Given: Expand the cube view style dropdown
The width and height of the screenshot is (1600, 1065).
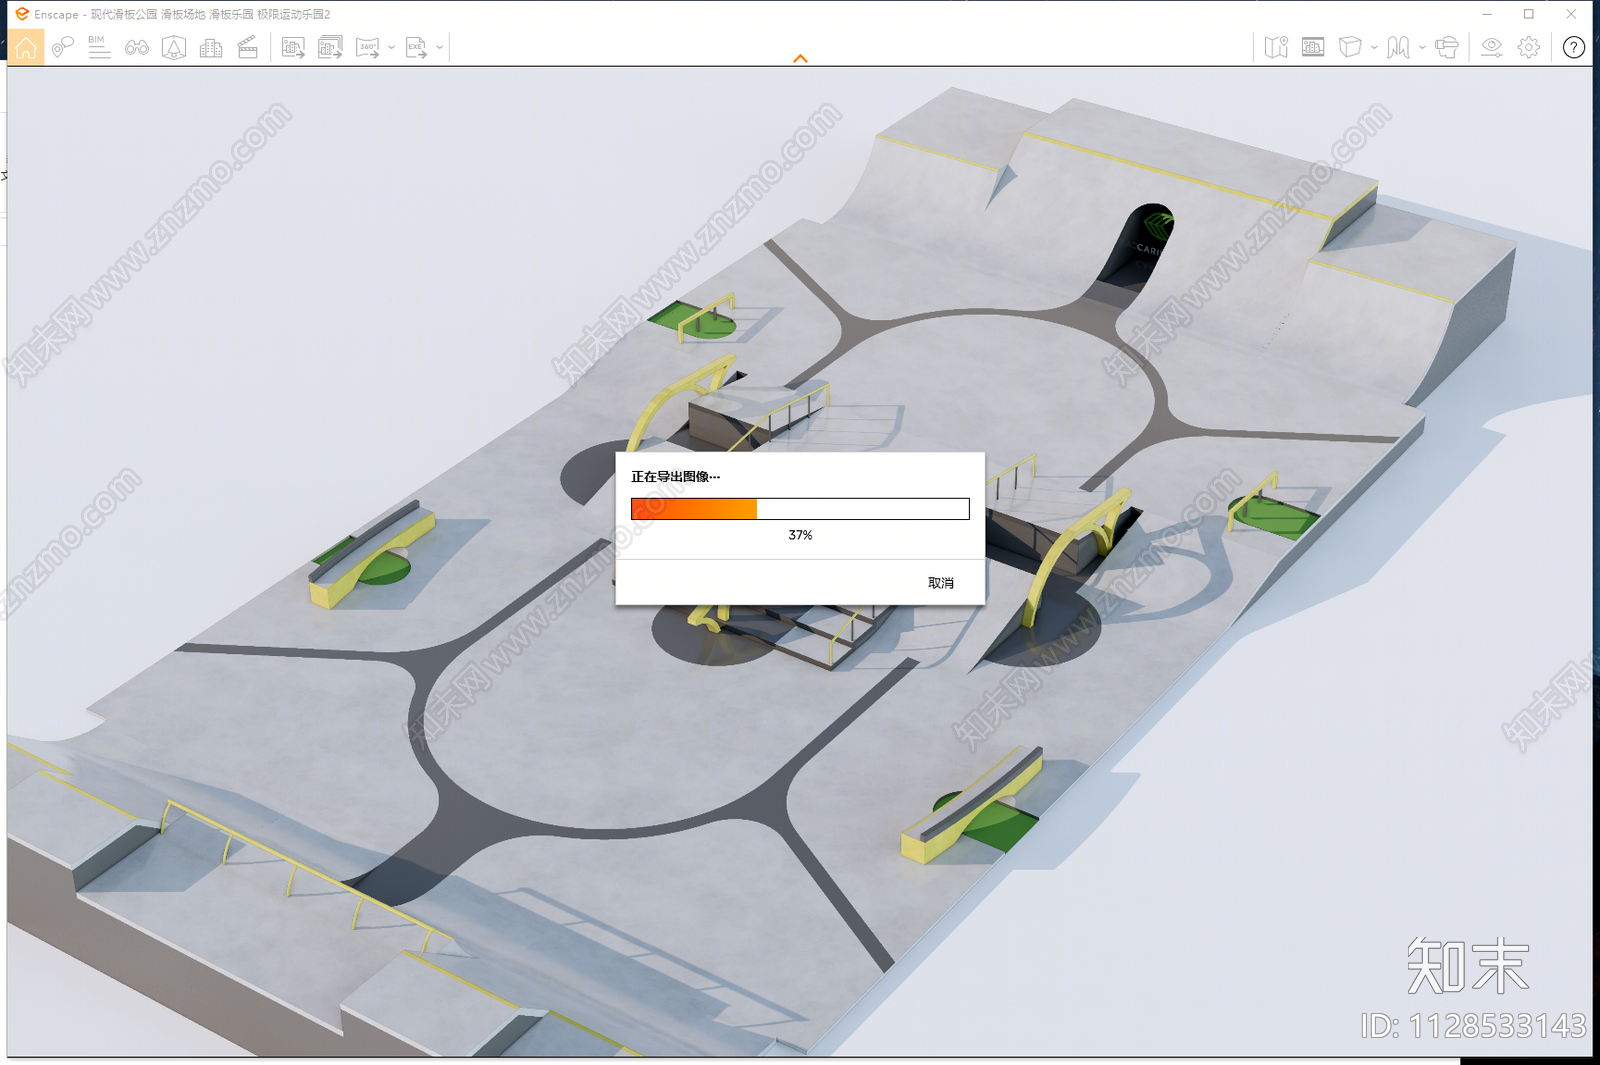Looking at the screenshot, I should point(1374,47).
